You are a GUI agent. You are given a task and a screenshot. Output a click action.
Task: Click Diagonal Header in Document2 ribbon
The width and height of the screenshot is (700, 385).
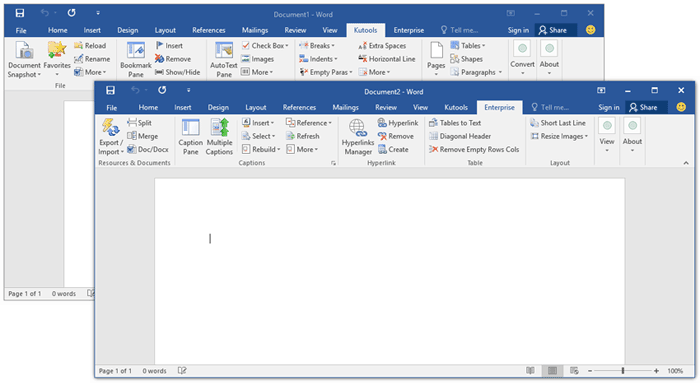[x=459, y=136]
